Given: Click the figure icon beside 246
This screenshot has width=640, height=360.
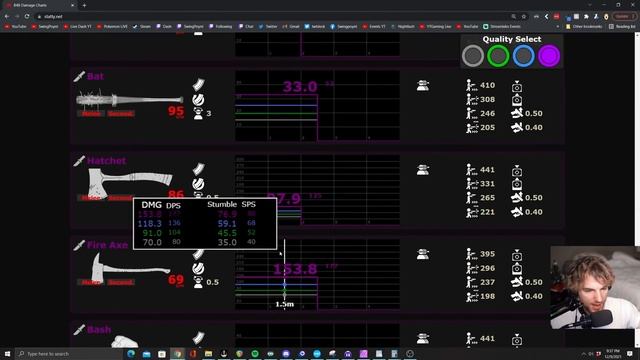Looking at the screenshot, I should click(x=471, y=113).
